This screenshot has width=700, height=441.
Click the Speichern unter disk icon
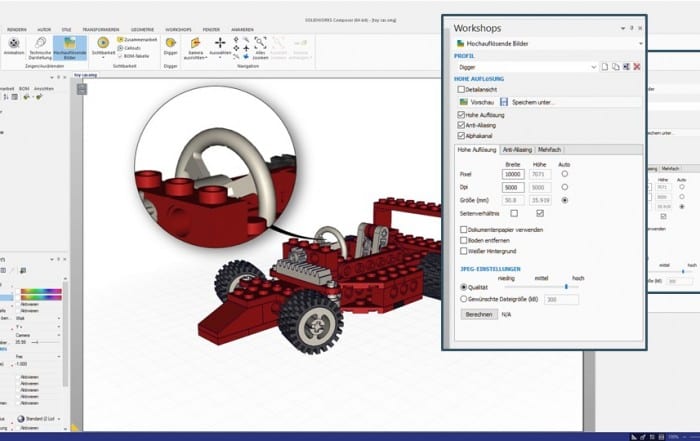click(x=504, y=102)
